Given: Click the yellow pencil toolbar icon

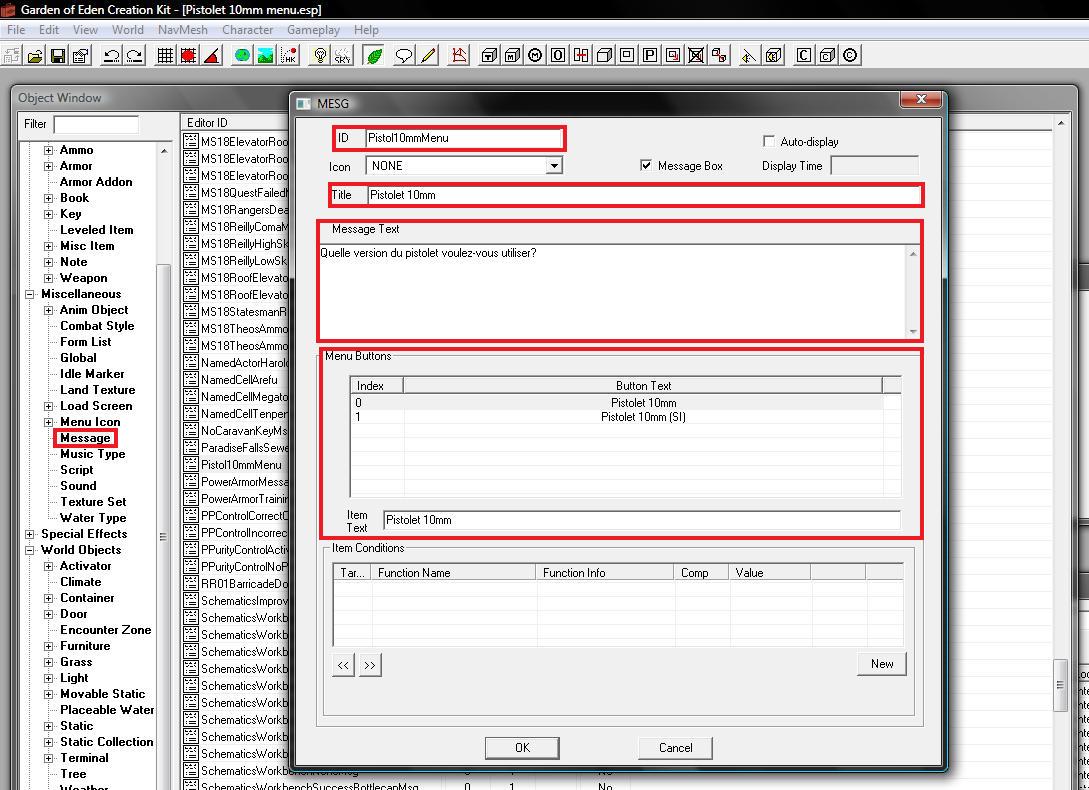Looking at the screenshot, I should tap(428, 56).
